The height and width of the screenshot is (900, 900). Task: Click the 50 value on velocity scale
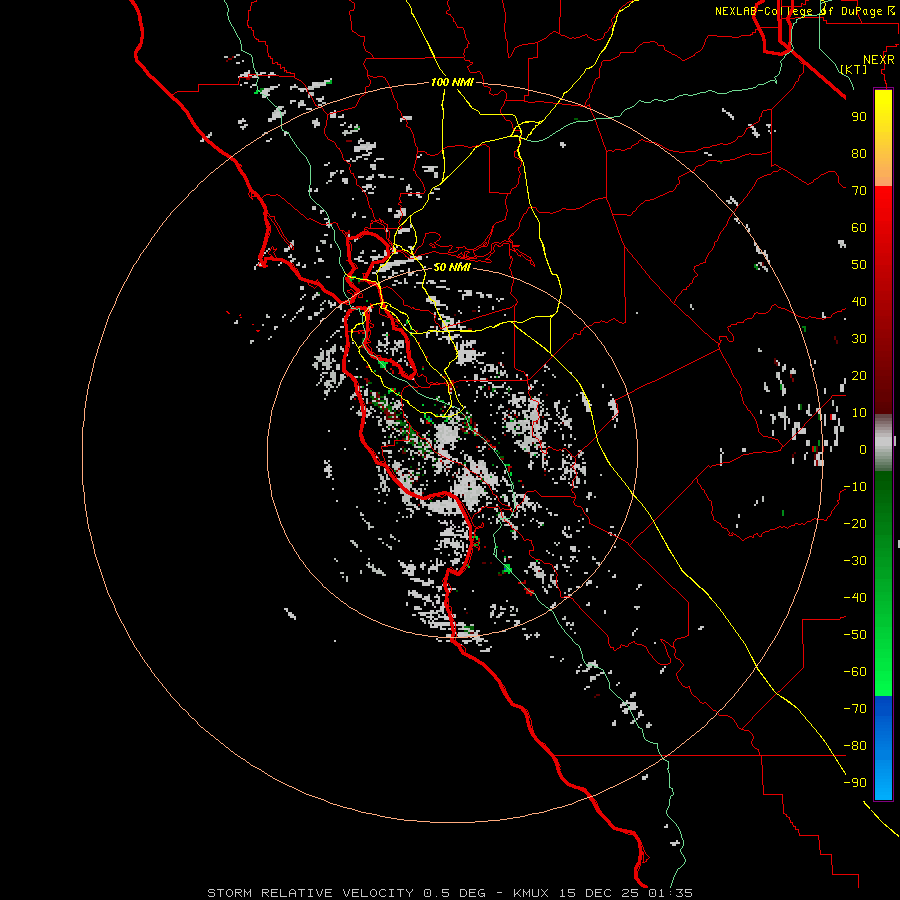coord(859,265)
